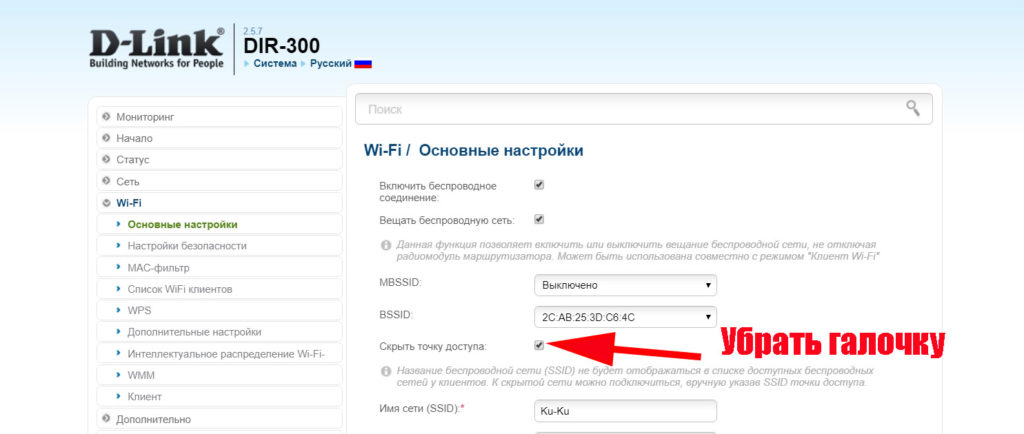Click the Russian flag icon

[363, 64]
